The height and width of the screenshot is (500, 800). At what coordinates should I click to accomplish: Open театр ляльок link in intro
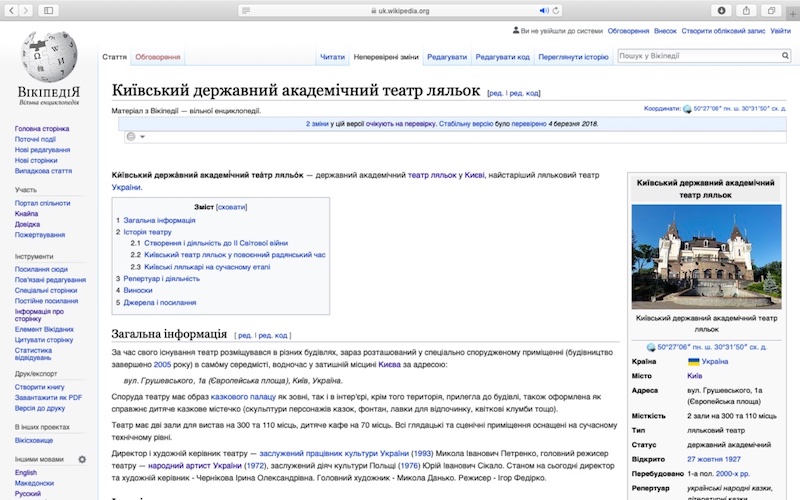(x=432, y=175)
